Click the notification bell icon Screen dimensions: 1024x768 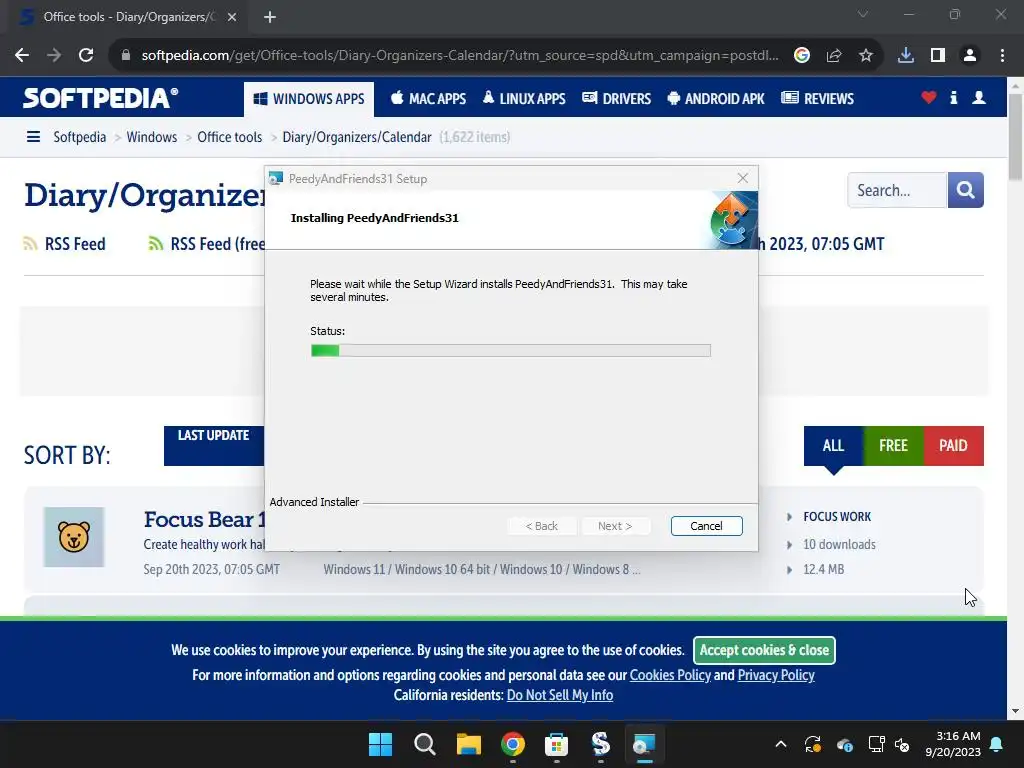point(996,744)
